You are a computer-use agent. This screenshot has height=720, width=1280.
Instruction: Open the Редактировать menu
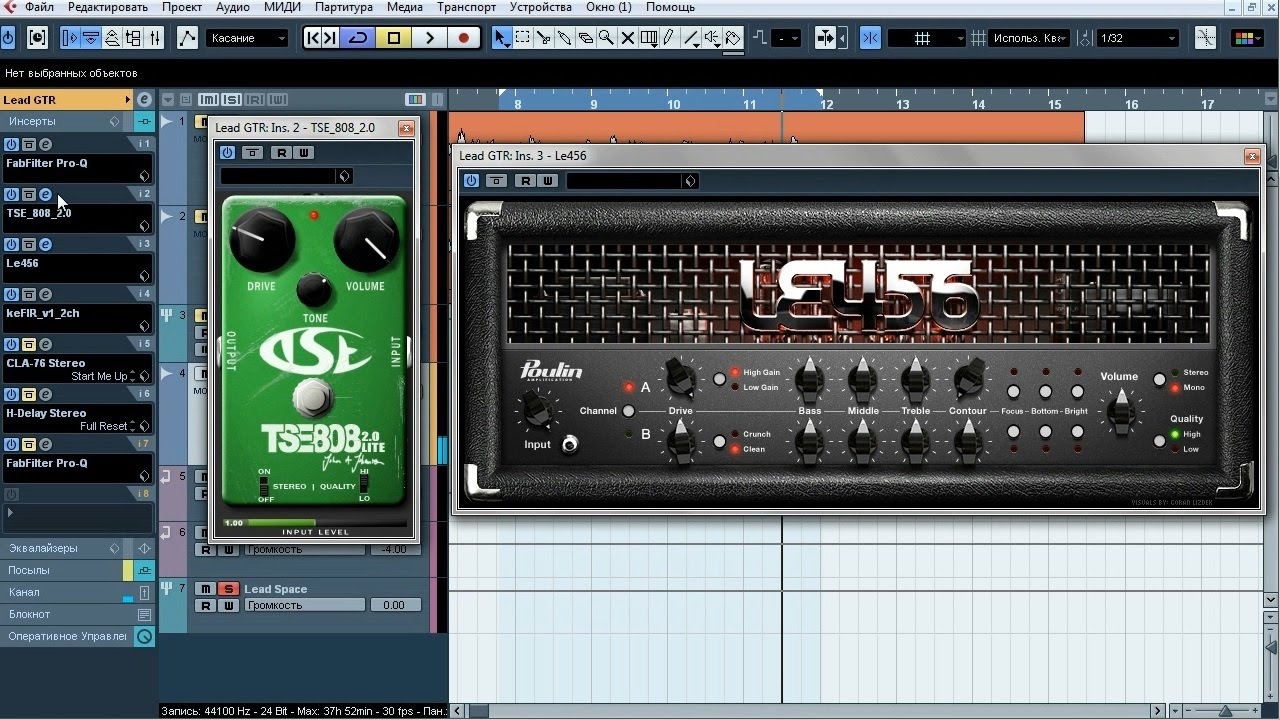pyautogui.click(x=107, y=7)
